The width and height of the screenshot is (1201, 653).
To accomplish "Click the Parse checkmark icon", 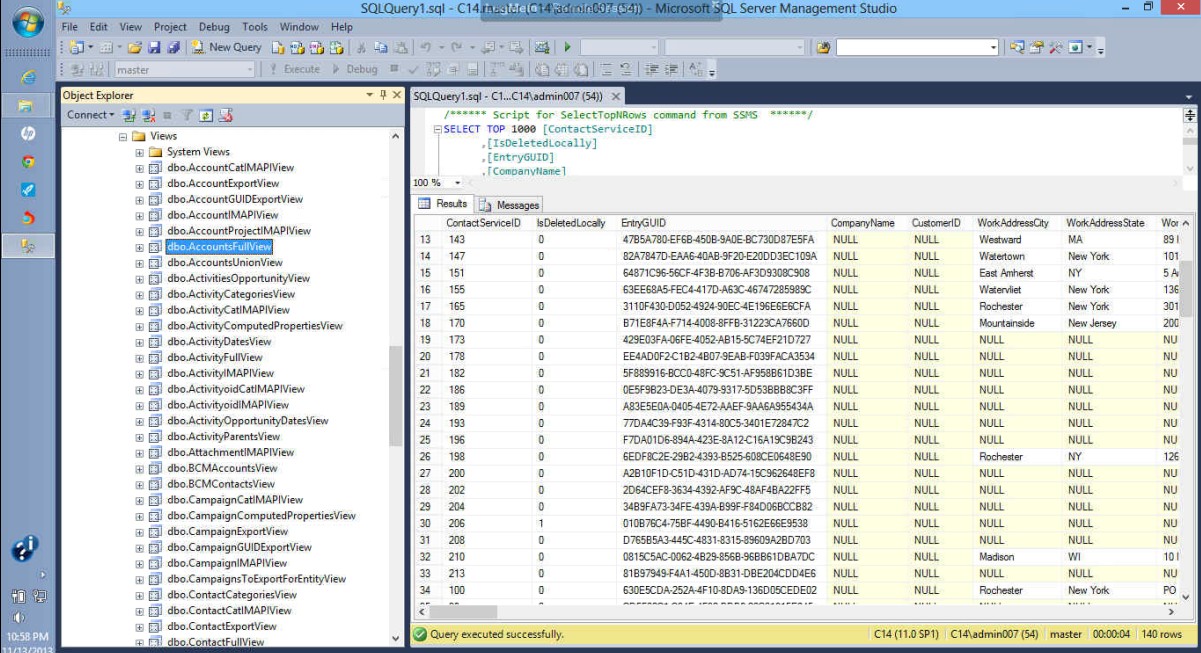I will [x=413, y=70].
